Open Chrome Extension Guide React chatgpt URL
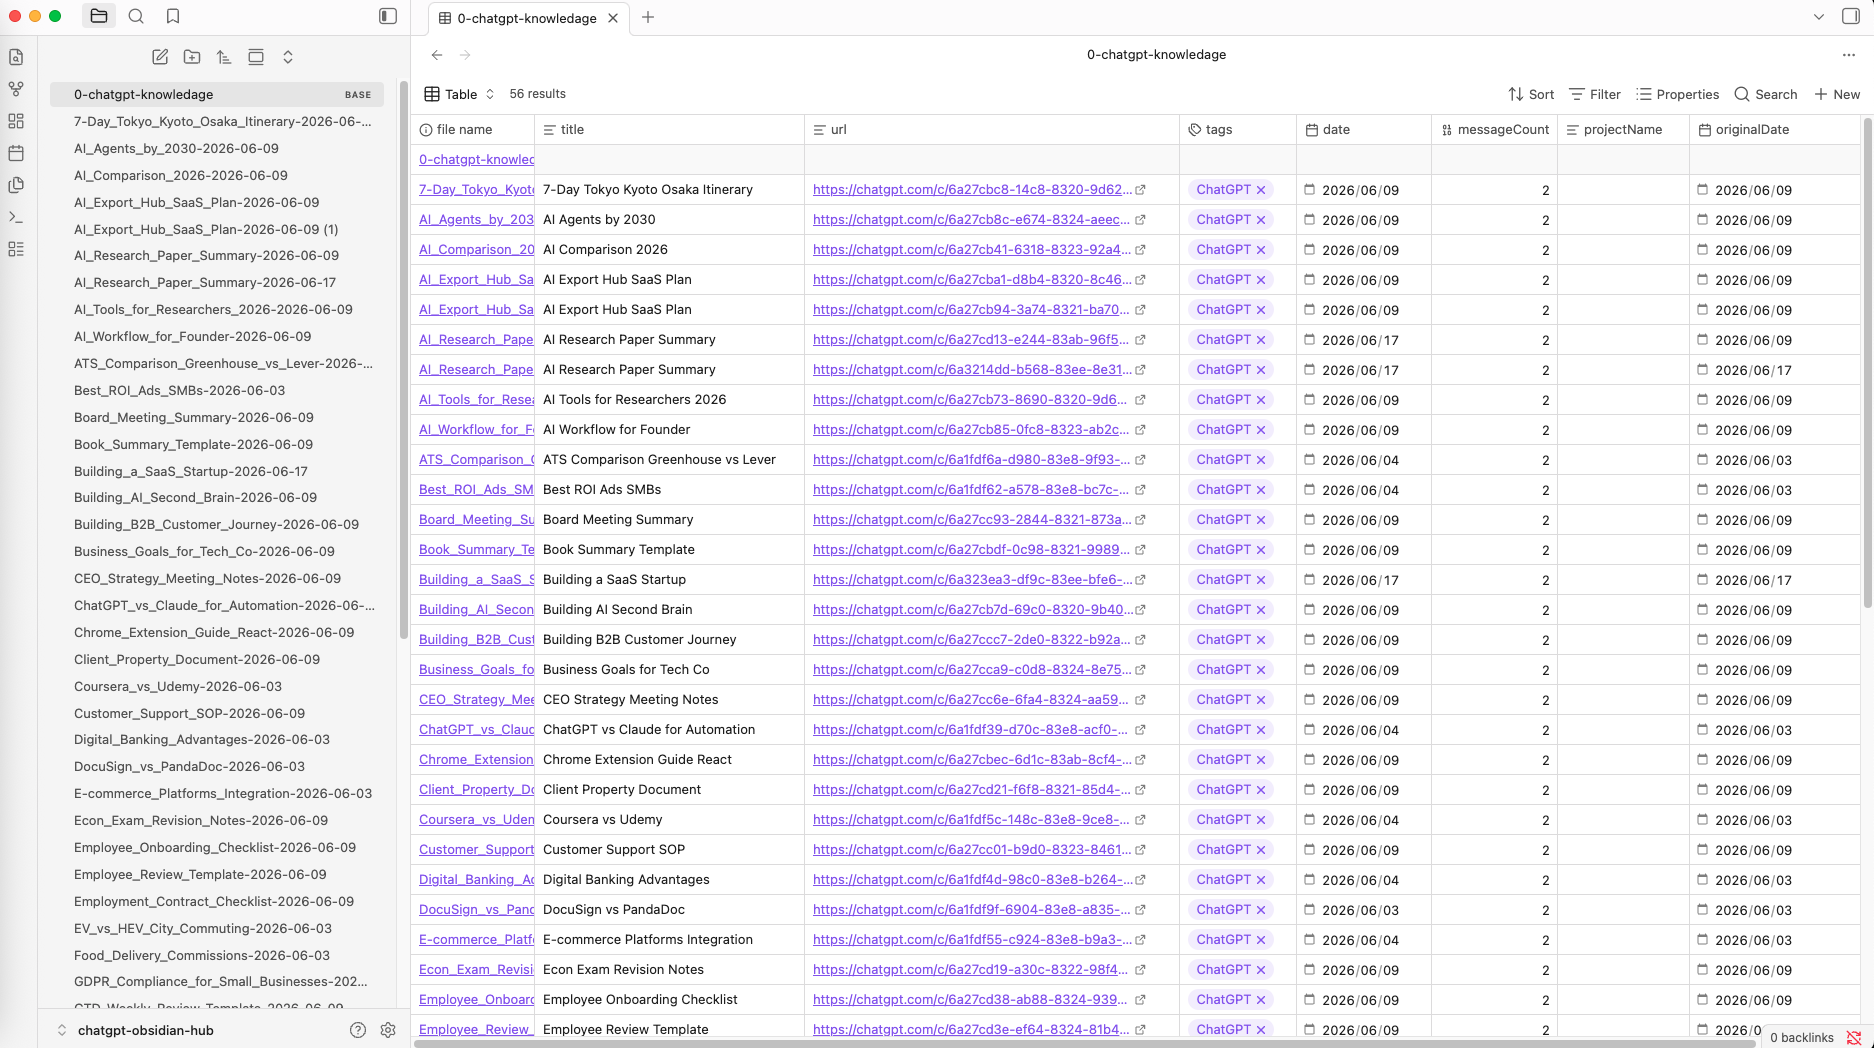This screenshot has width=1874, height=1048. 971,759
